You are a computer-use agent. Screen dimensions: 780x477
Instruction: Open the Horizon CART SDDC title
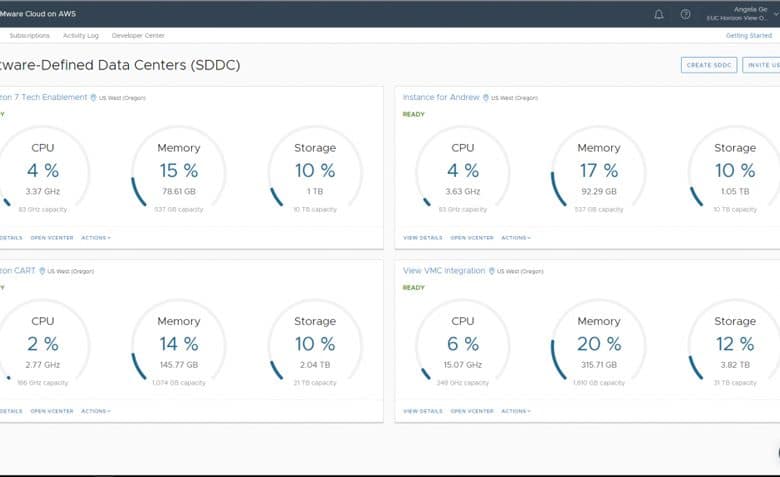point(18,271)
